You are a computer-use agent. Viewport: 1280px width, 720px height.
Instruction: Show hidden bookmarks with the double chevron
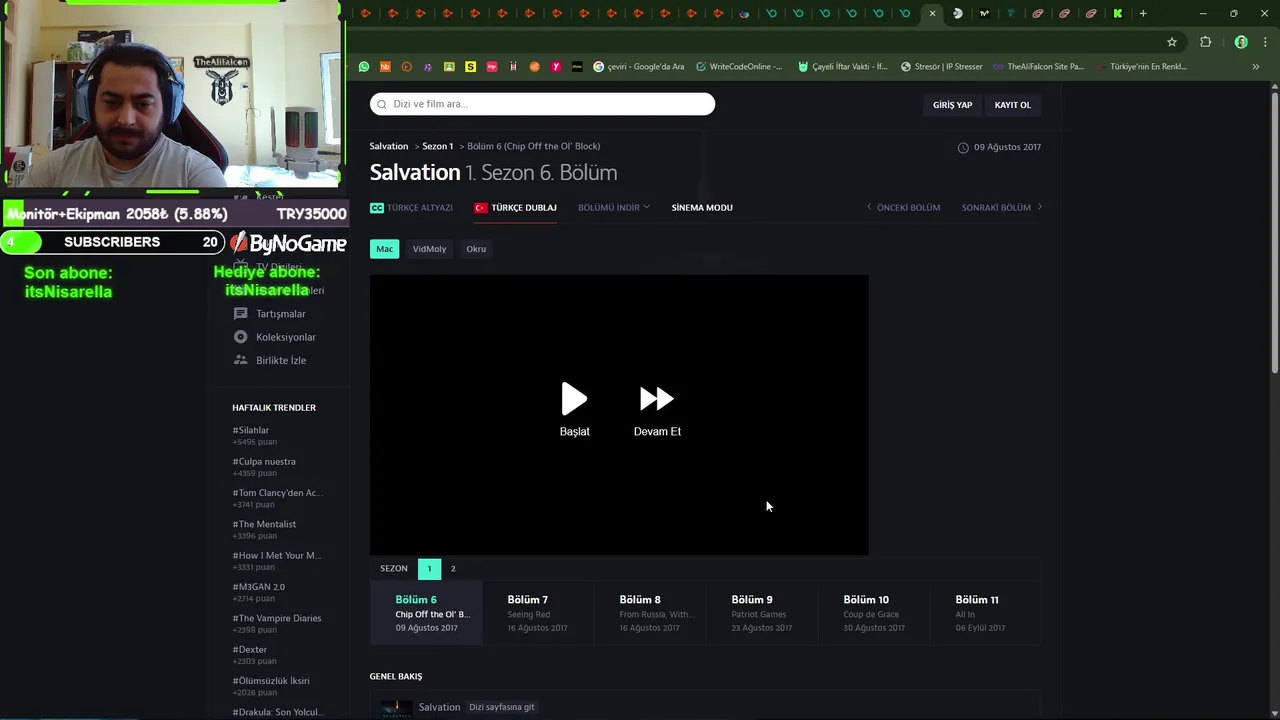1256,67
